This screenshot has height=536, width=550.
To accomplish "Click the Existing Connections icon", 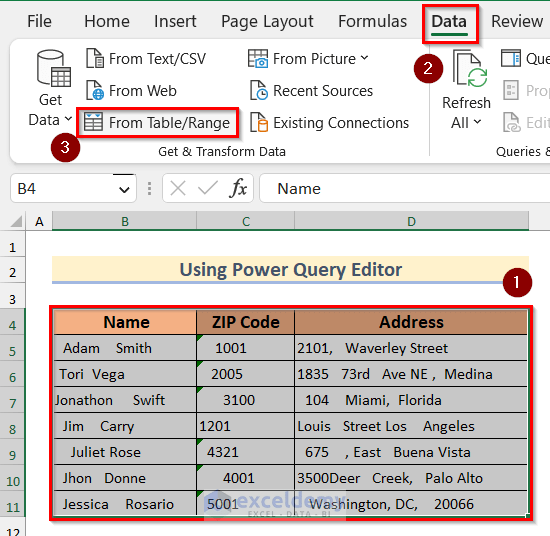I will point(259,122).
